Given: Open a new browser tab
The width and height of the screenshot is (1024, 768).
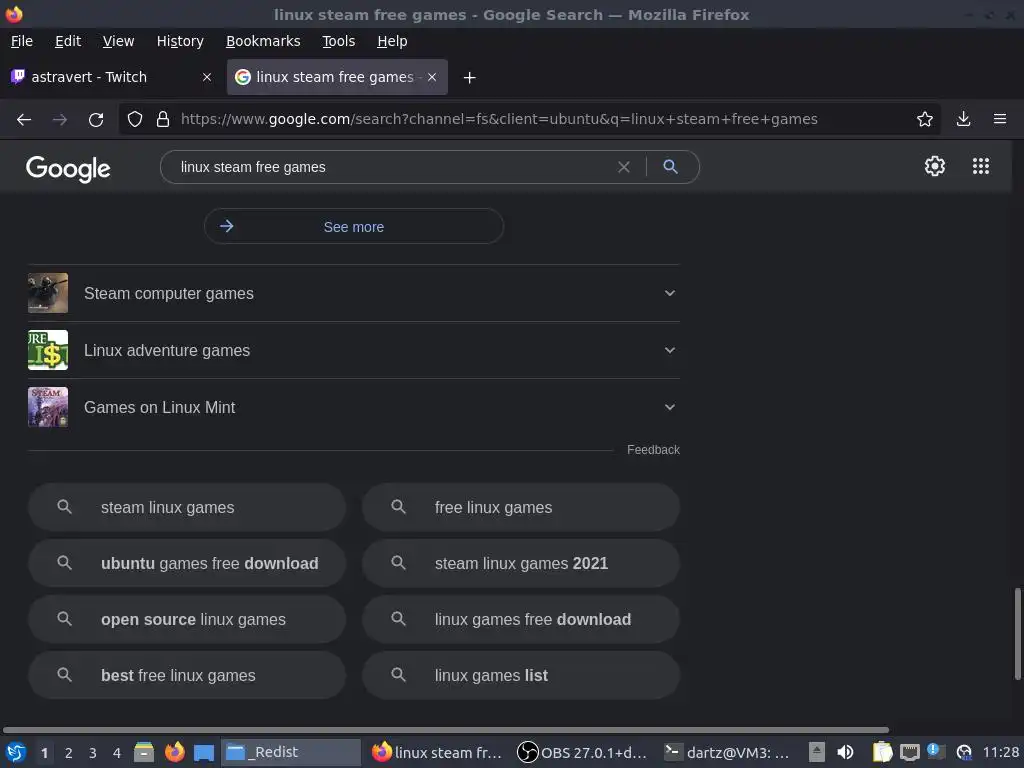Looking at the screenshot, I should pyautogui.click(x=469, y=78).
